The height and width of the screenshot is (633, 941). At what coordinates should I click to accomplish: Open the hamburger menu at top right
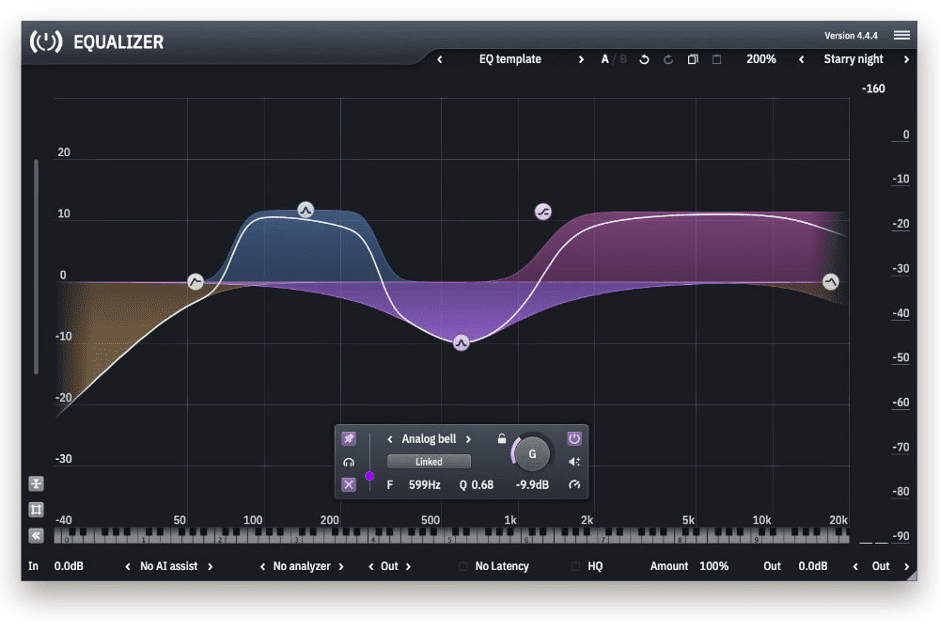(901, 35)
